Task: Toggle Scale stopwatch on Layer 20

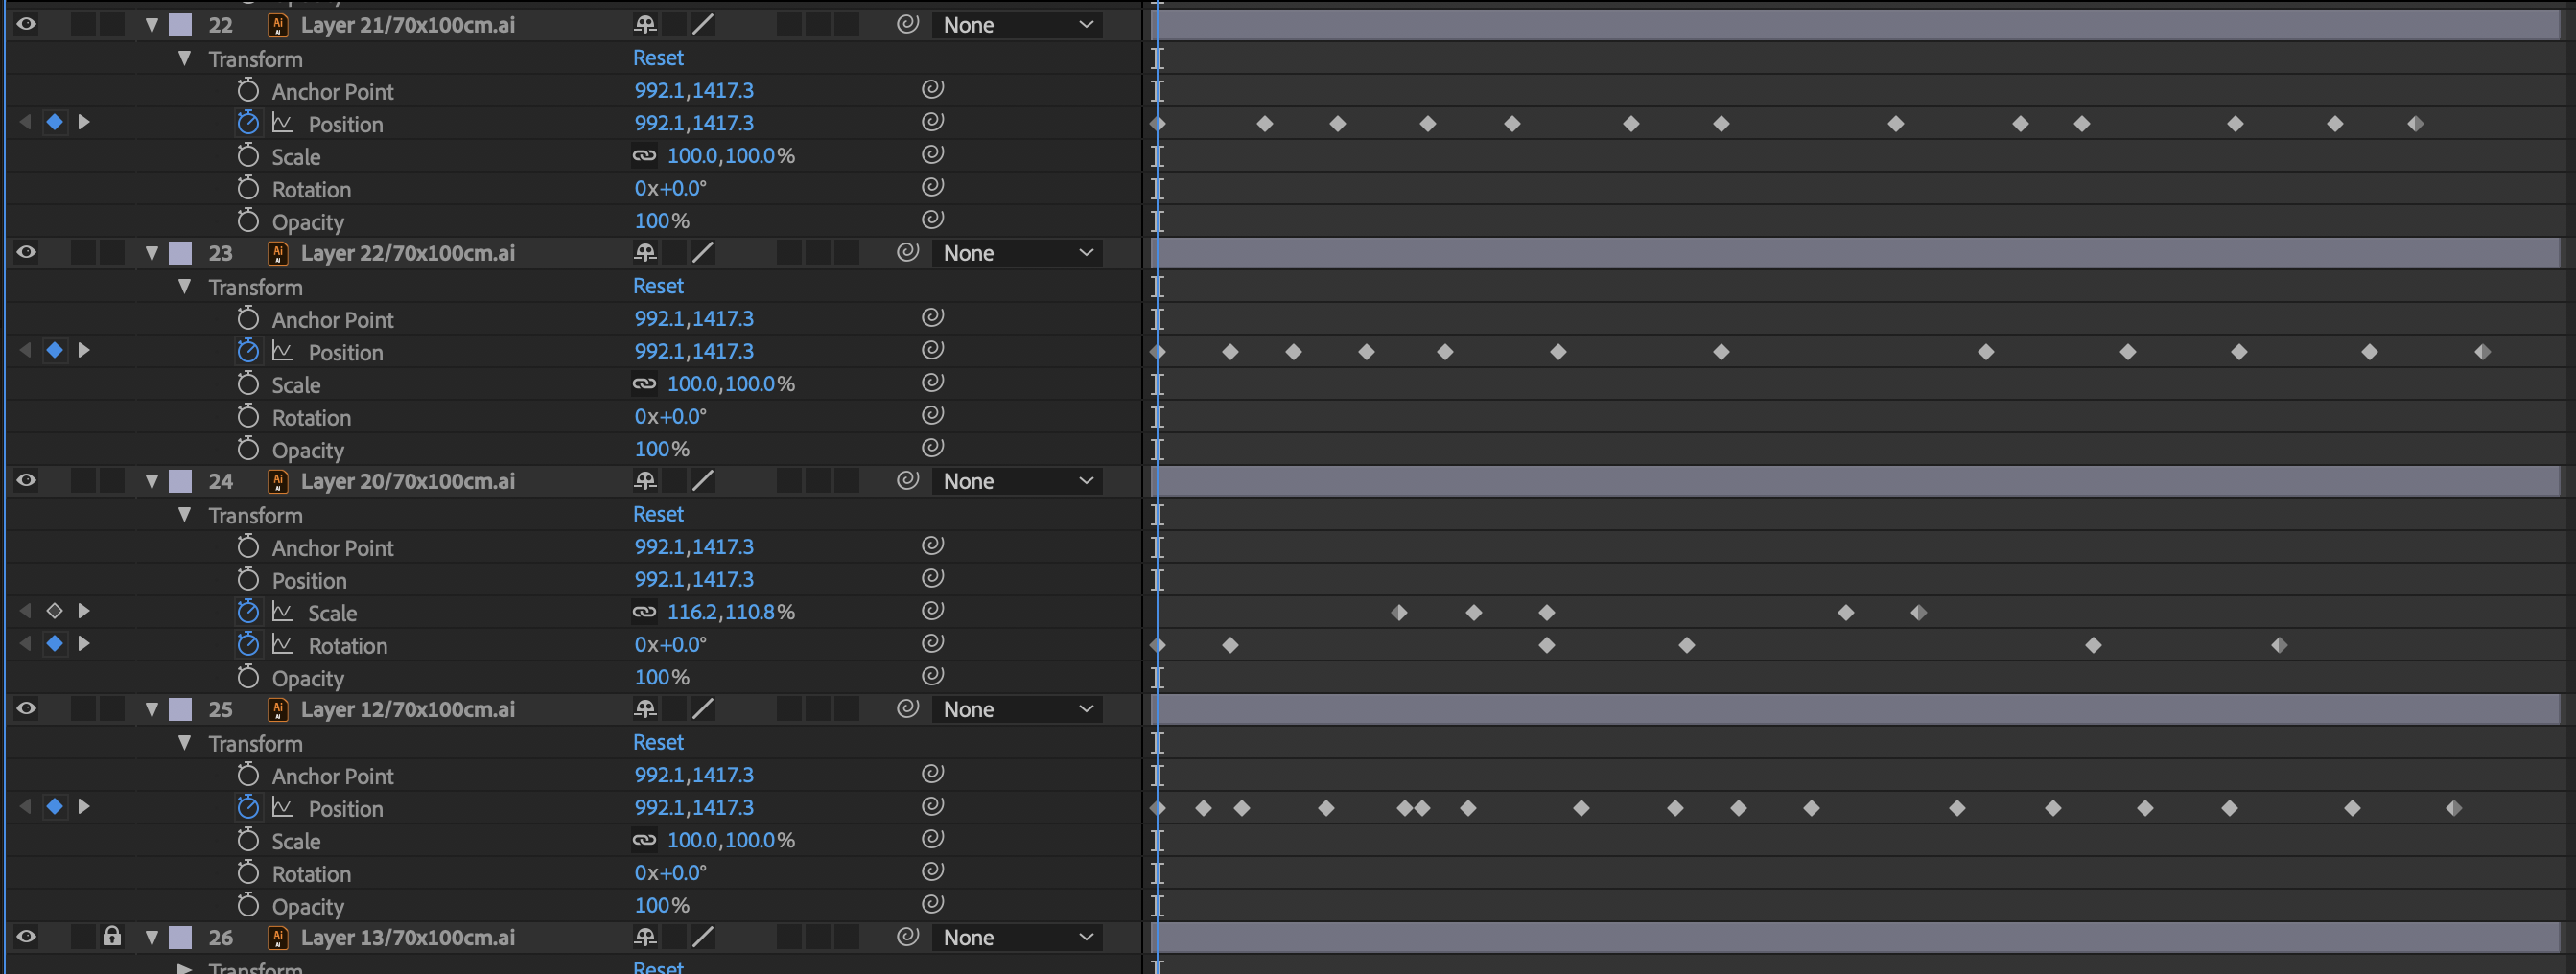Action: (248, 611)
